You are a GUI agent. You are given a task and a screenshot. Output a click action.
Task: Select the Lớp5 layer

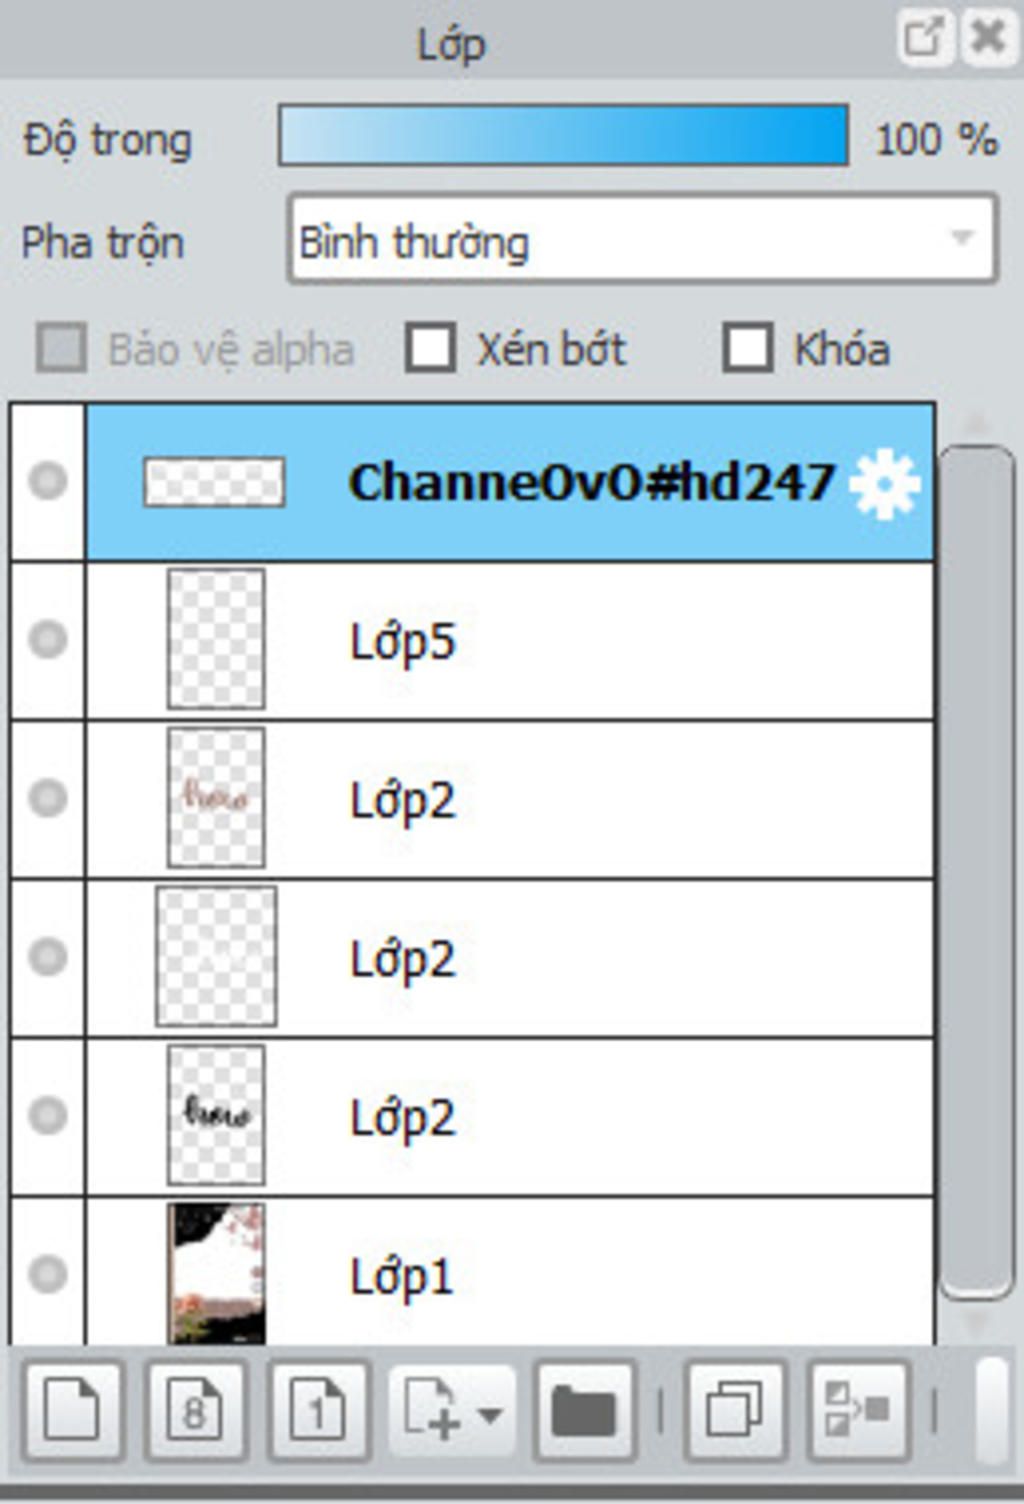510,640
